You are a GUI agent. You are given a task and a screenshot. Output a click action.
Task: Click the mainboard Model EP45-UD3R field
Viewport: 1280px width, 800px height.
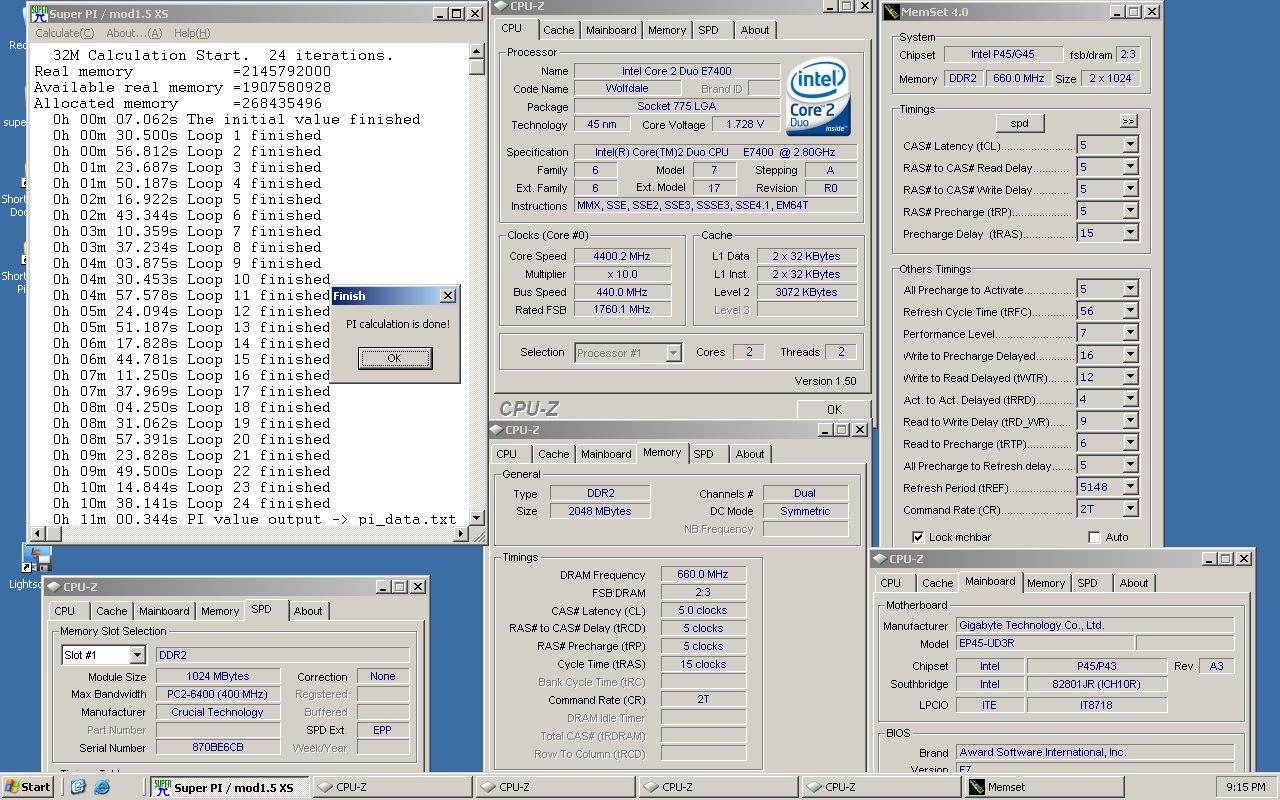tap(1044, 644)
